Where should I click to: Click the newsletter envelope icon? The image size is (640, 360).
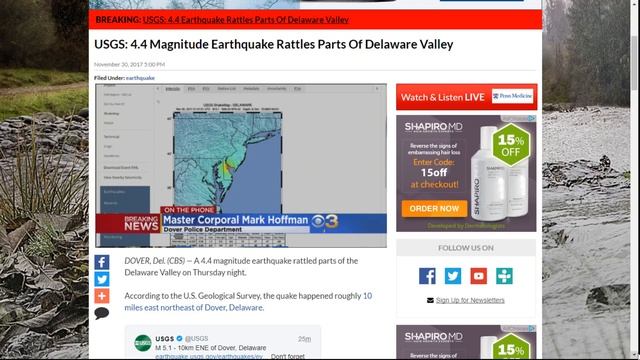click(430, 300)
